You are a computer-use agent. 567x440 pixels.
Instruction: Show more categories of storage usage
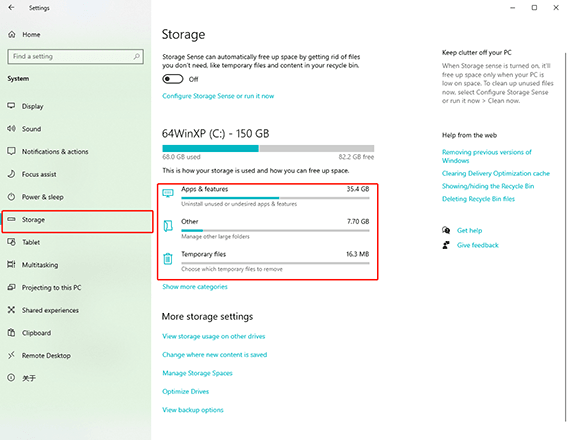[x=195, y=287]
